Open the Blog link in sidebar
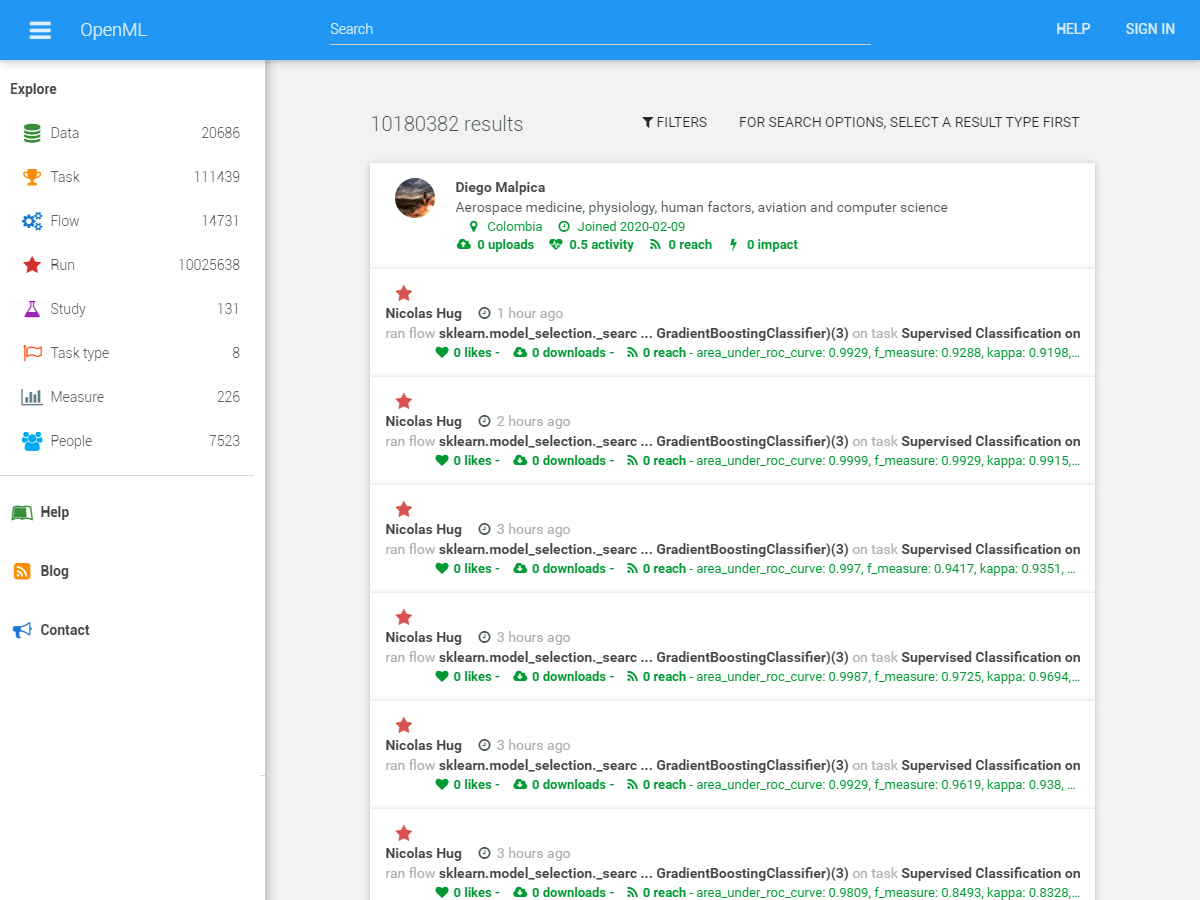 point(54,571)
